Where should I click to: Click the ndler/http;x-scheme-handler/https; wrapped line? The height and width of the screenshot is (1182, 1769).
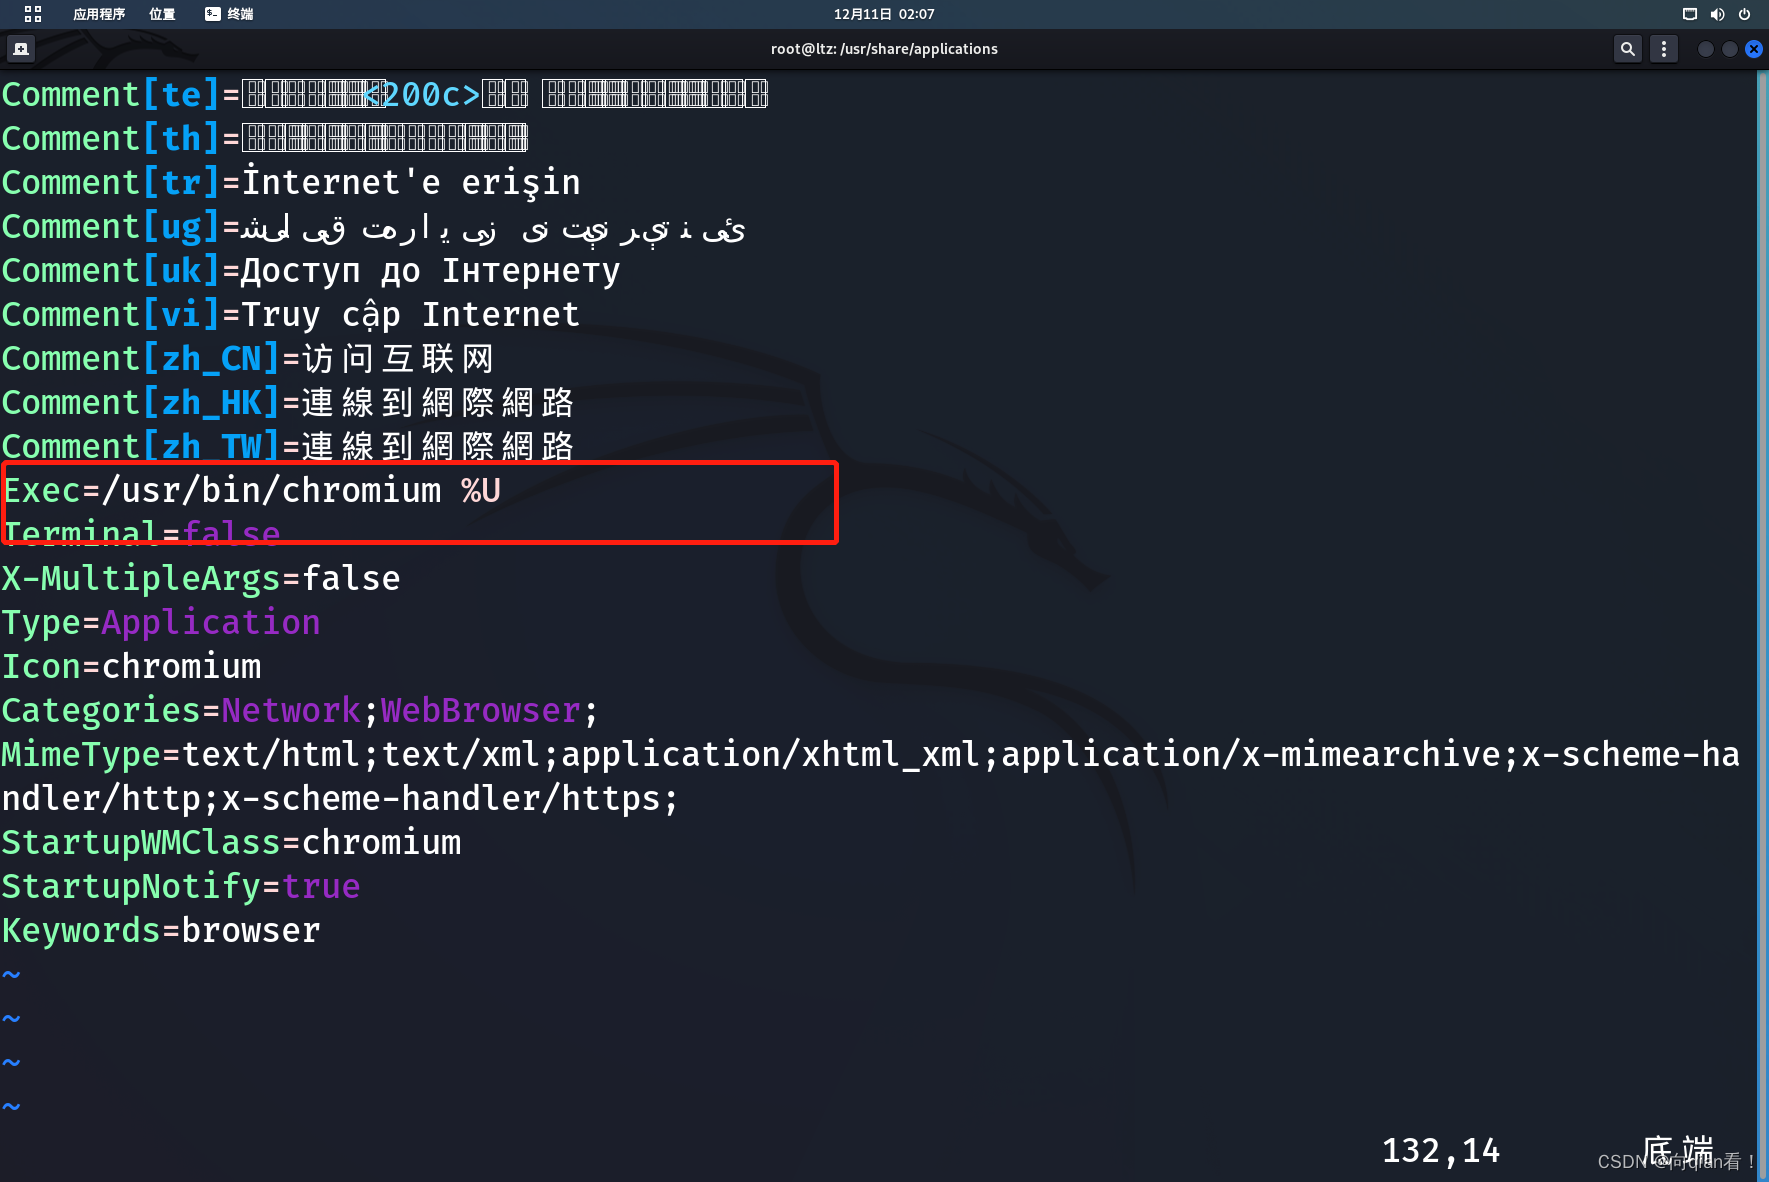pos(340,798)
